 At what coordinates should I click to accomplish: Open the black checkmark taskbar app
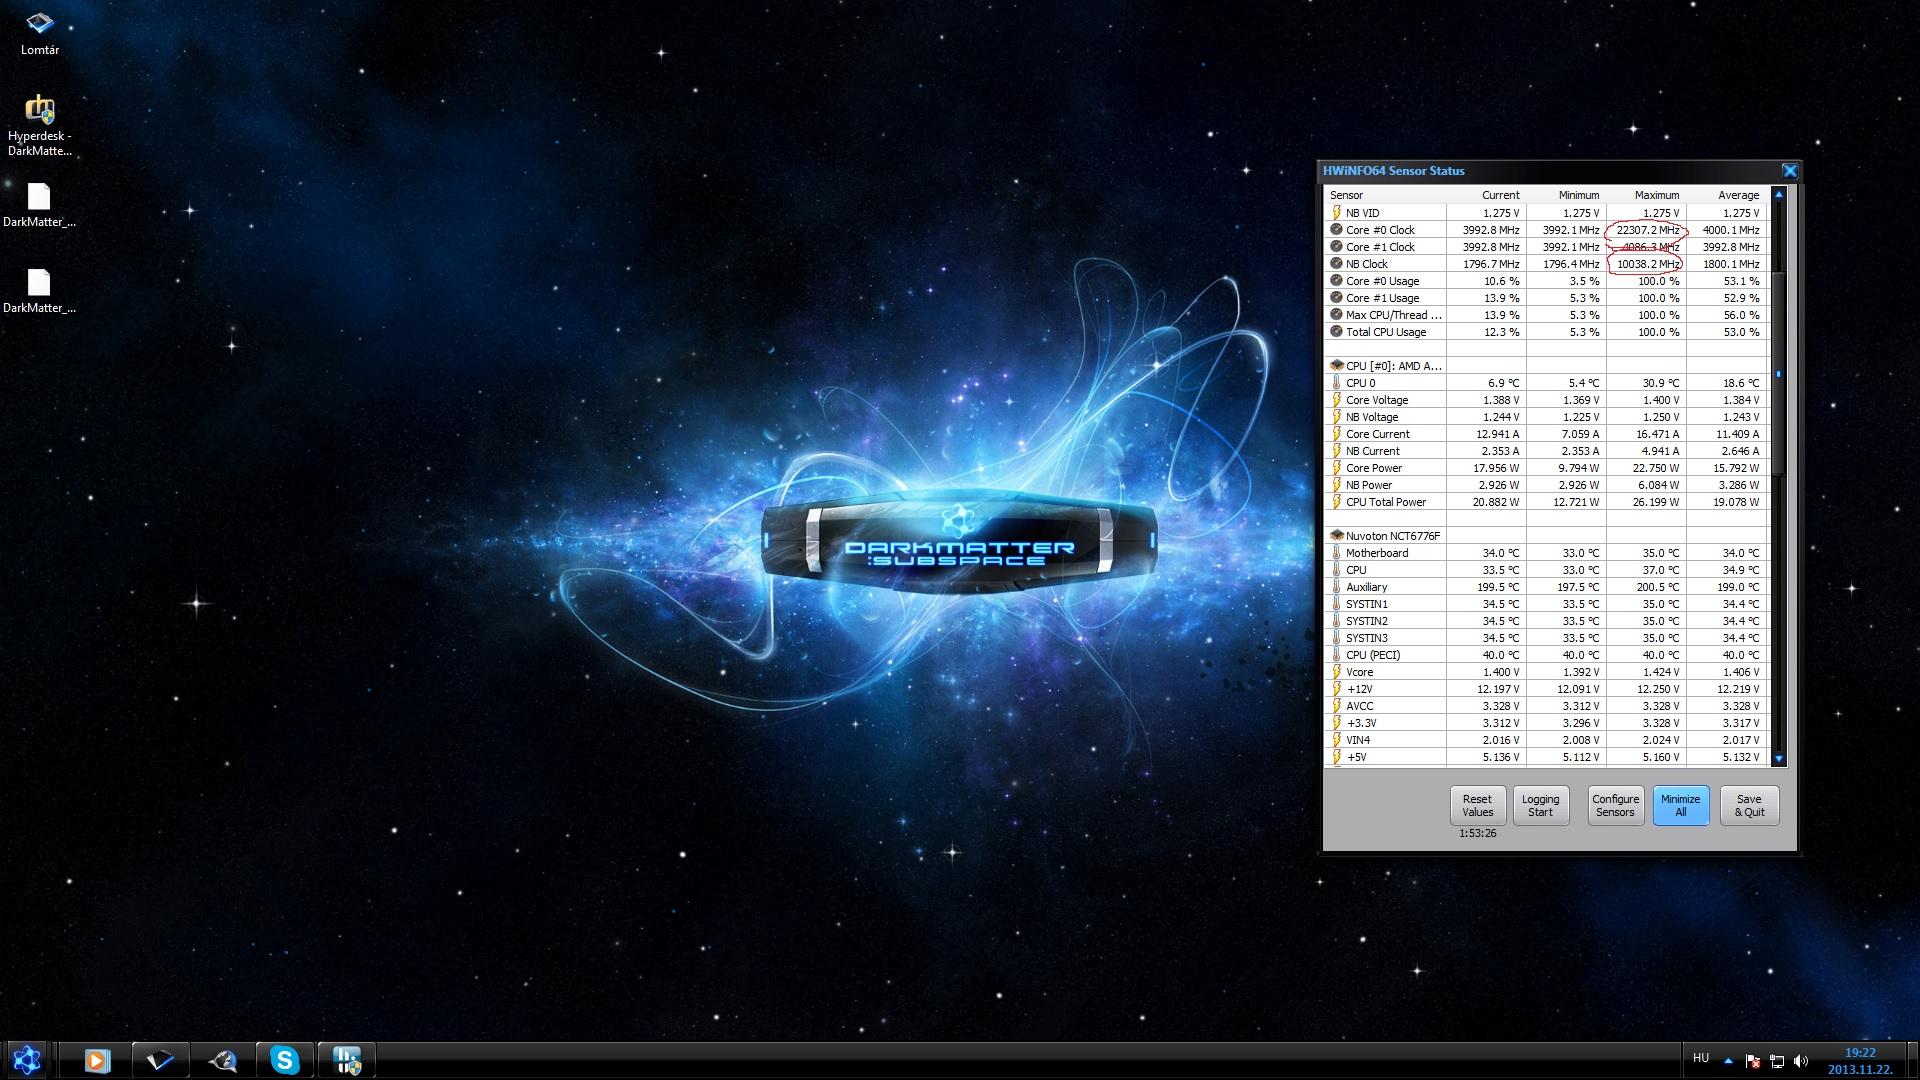[160, 1060]
